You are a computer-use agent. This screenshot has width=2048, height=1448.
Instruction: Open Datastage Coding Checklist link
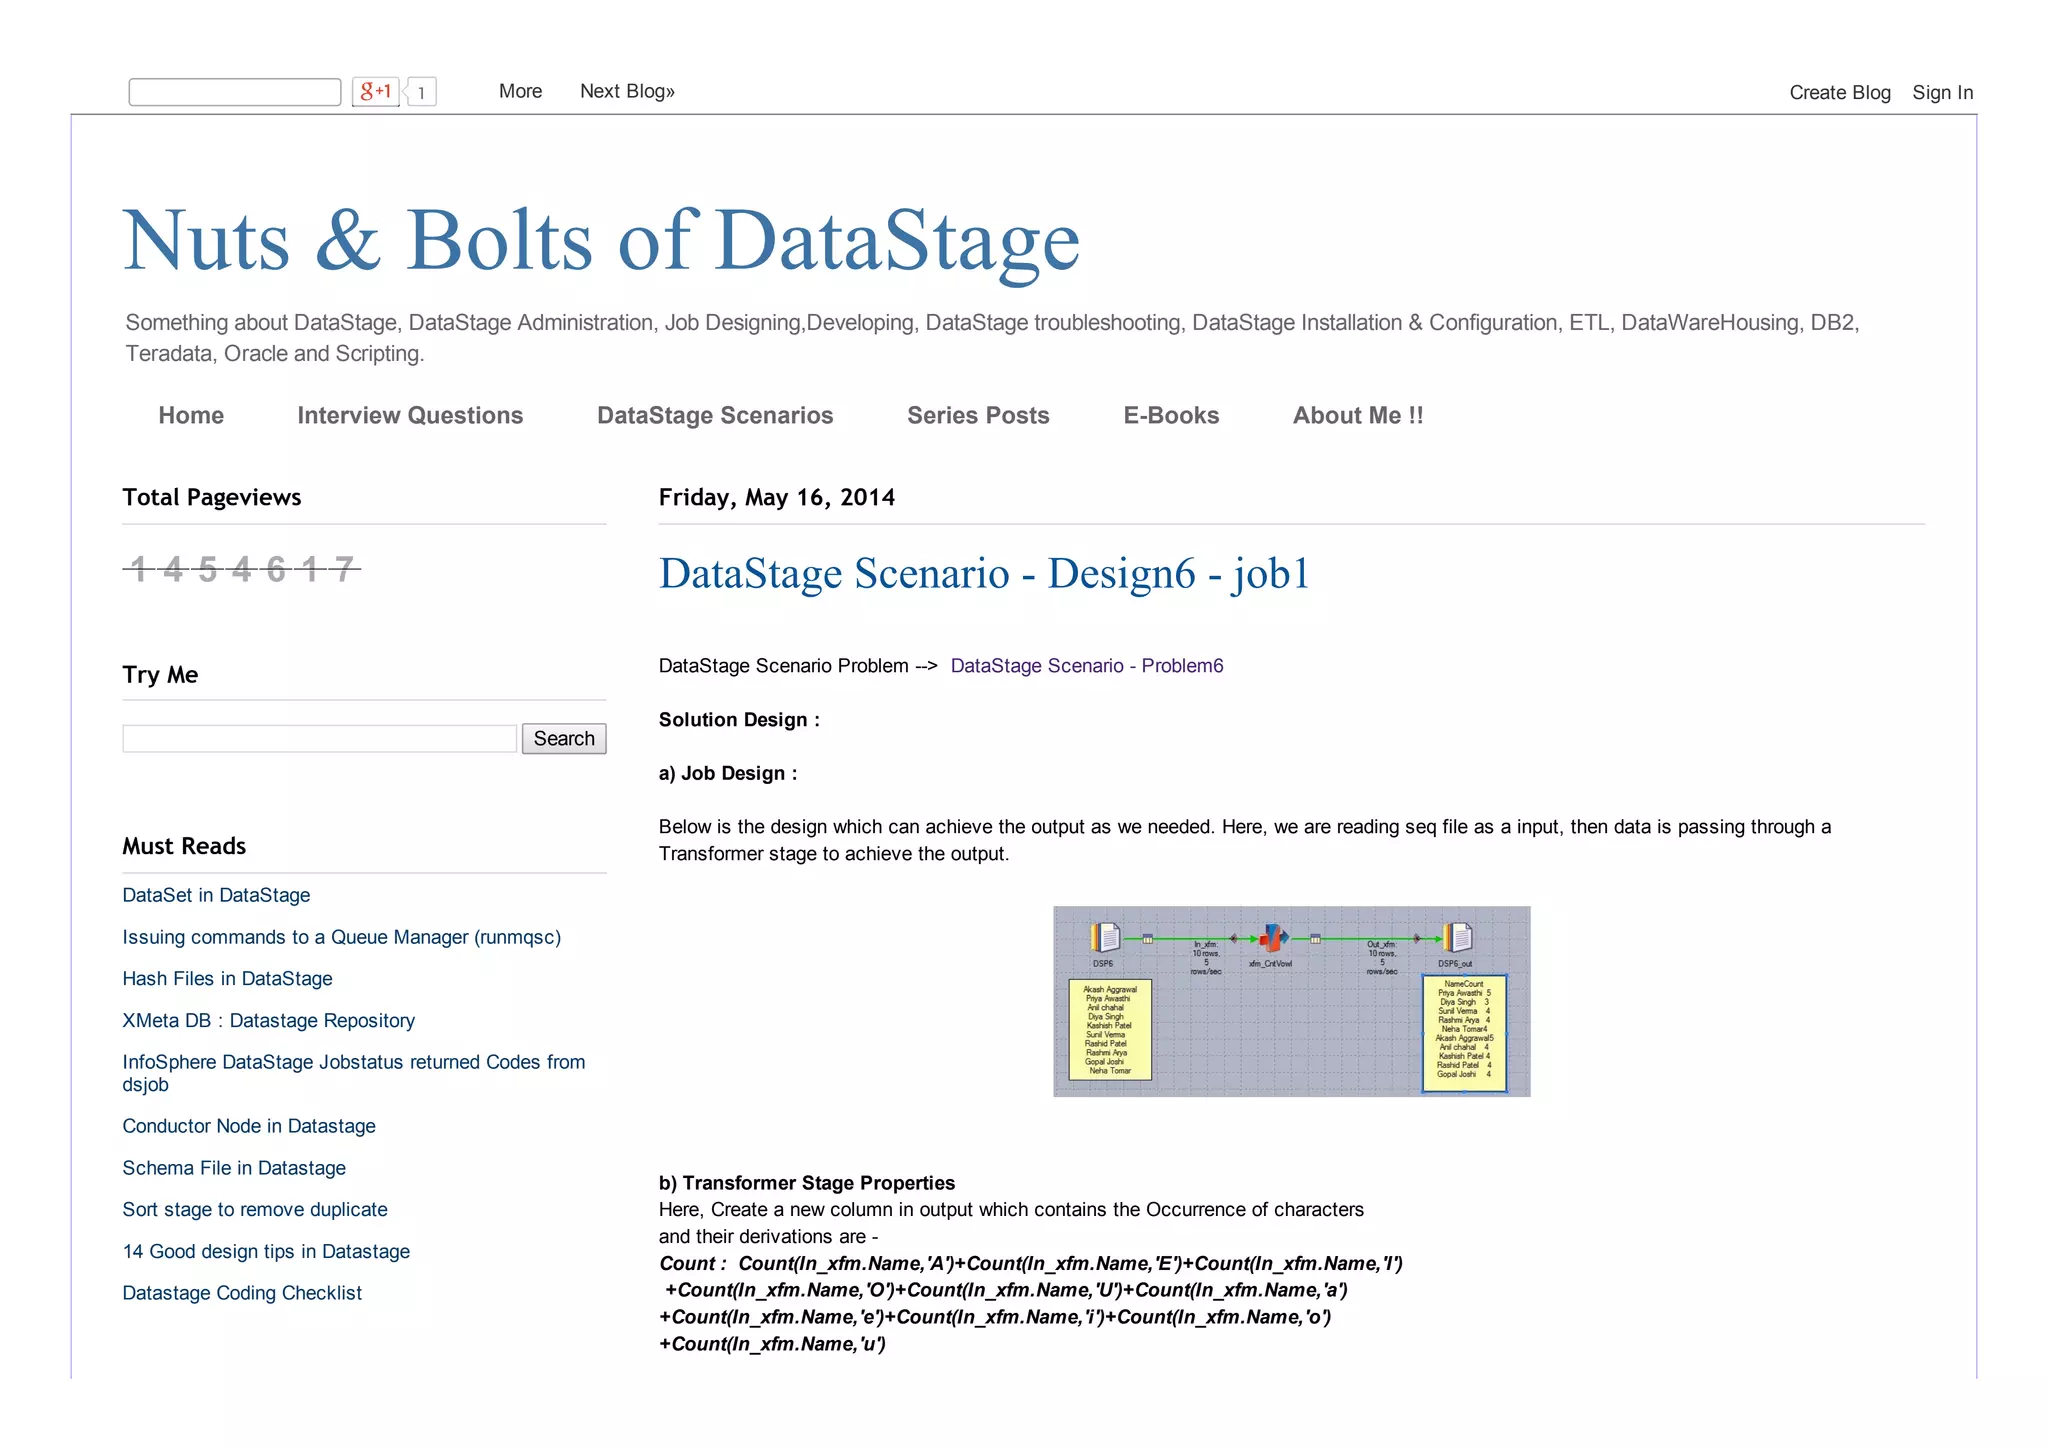(x=242, y=1293)
